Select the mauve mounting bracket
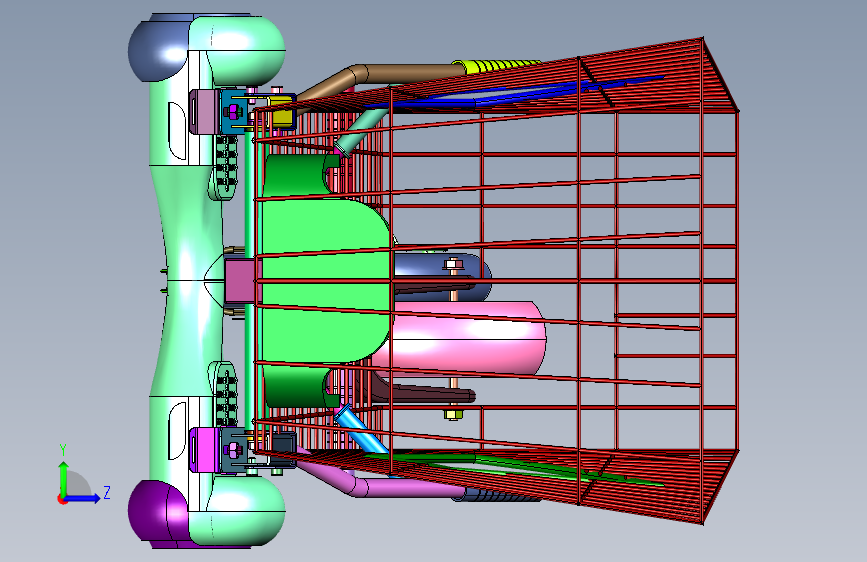The height and width of the screenshot is (562, 867). pyautogui.click(x=203, y=111)
